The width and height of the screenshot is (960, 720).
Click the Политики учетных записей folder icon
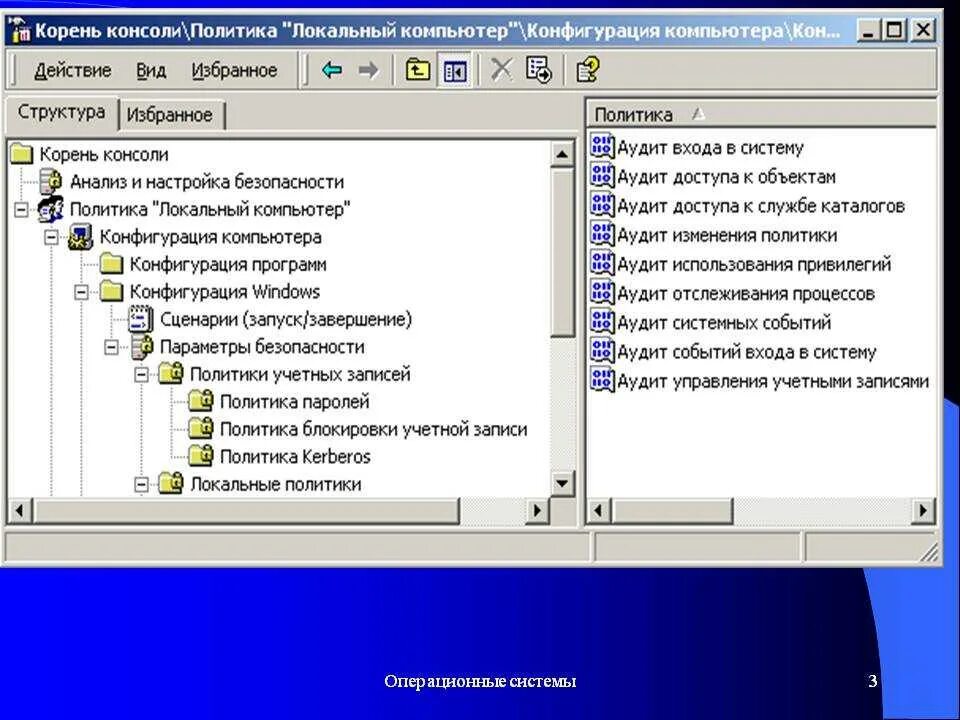point(171,373)
